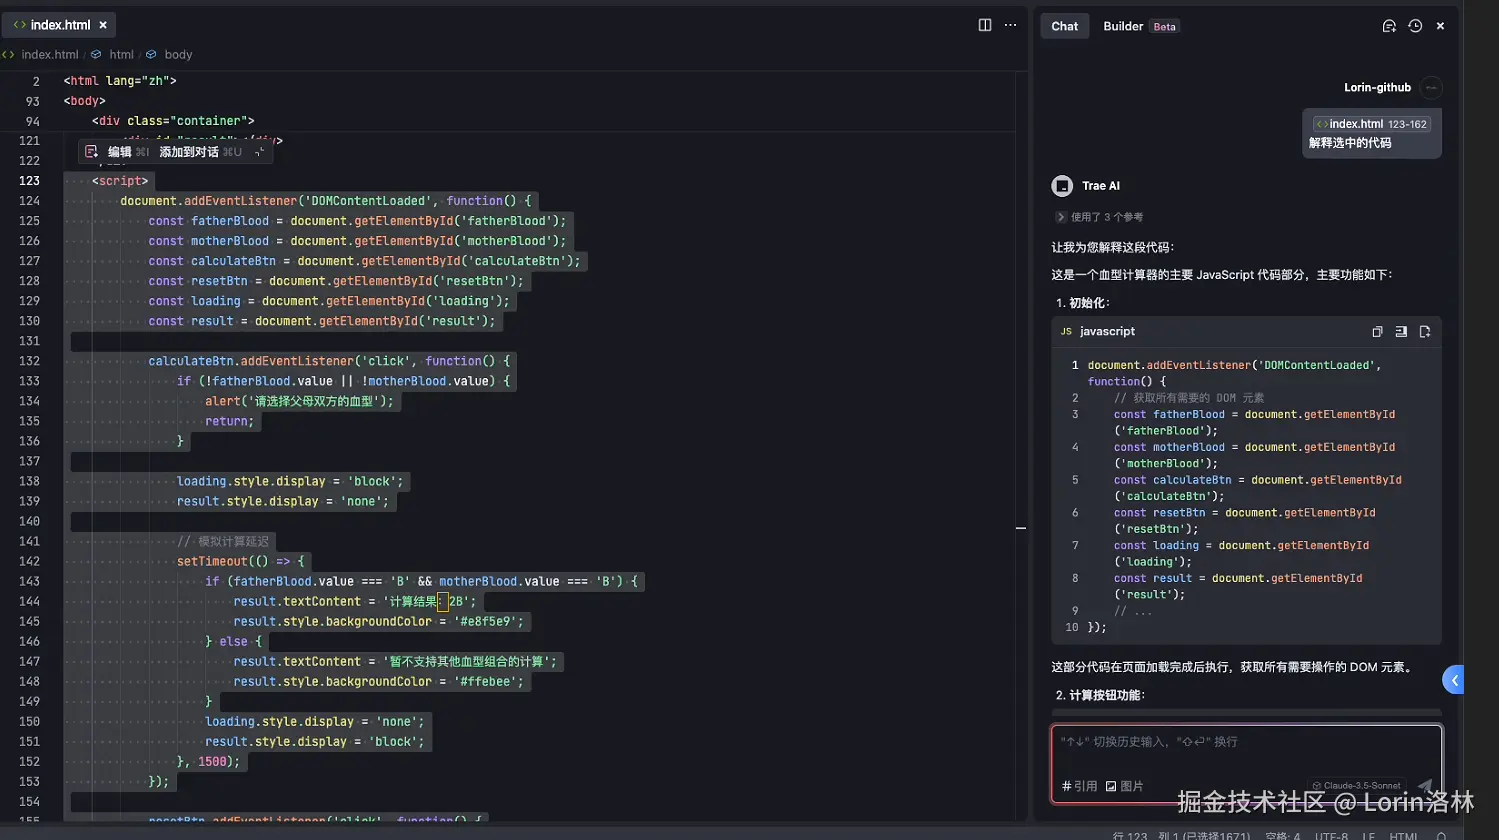This screenshot has width=1499, height=840.
Task: Close the AI chat panel
Action: pos(1440,26)
